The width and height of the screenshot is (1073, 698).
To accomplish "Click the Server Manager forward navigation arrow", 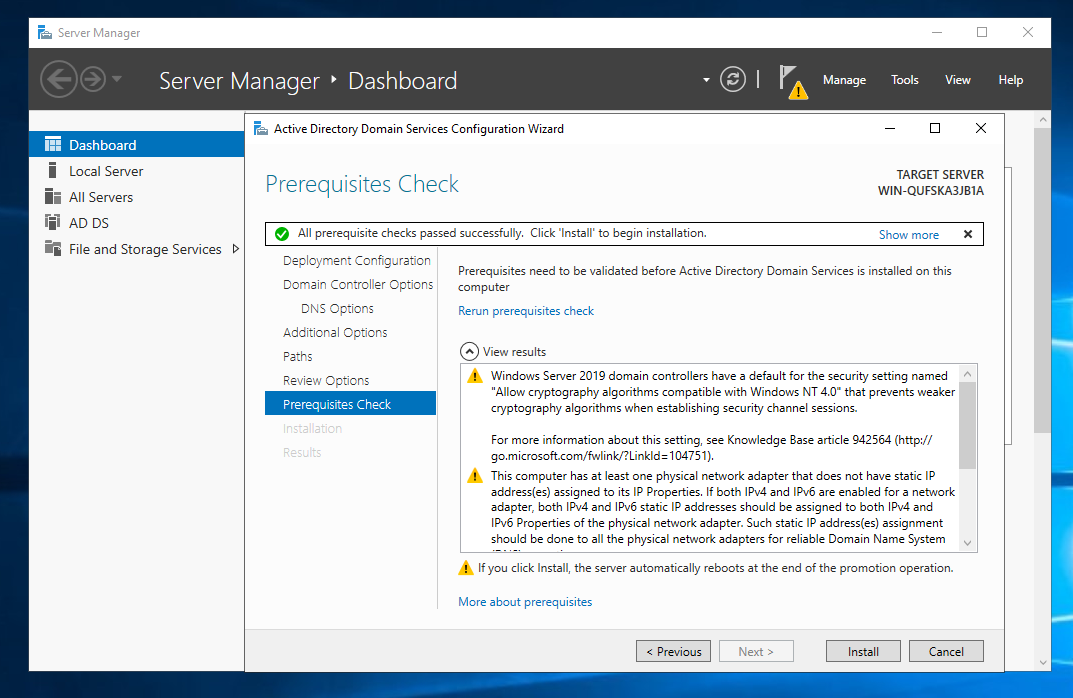I will click(93, 79).
